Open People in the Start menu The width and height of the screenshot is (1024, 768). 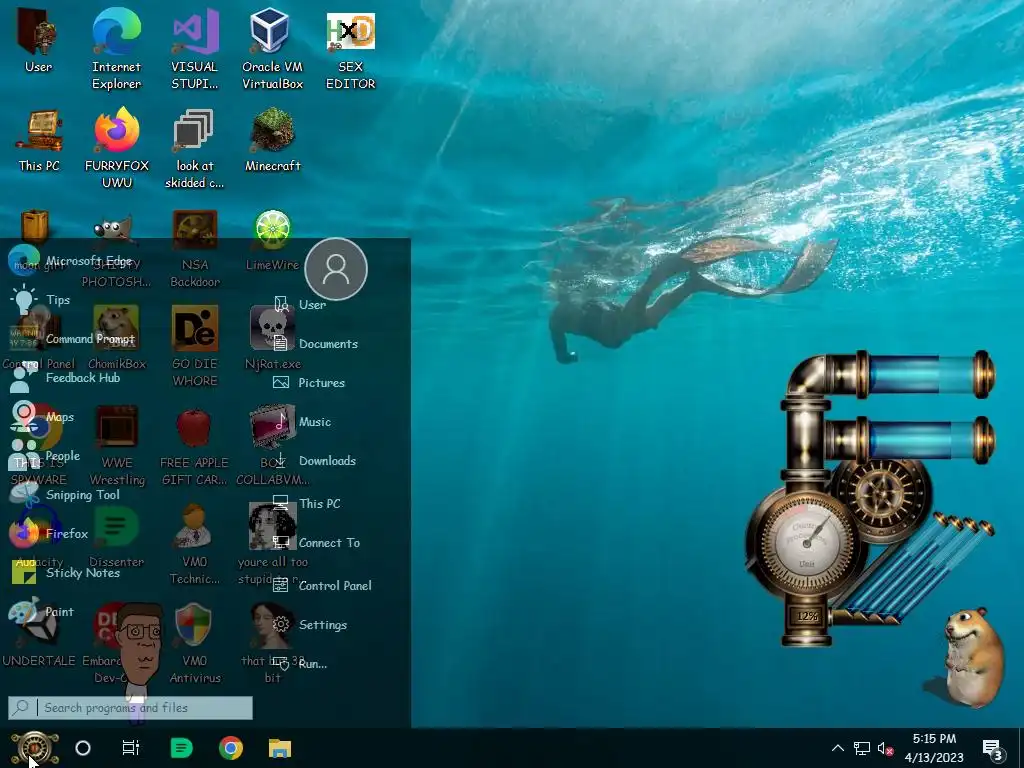(x=44, y=456)
